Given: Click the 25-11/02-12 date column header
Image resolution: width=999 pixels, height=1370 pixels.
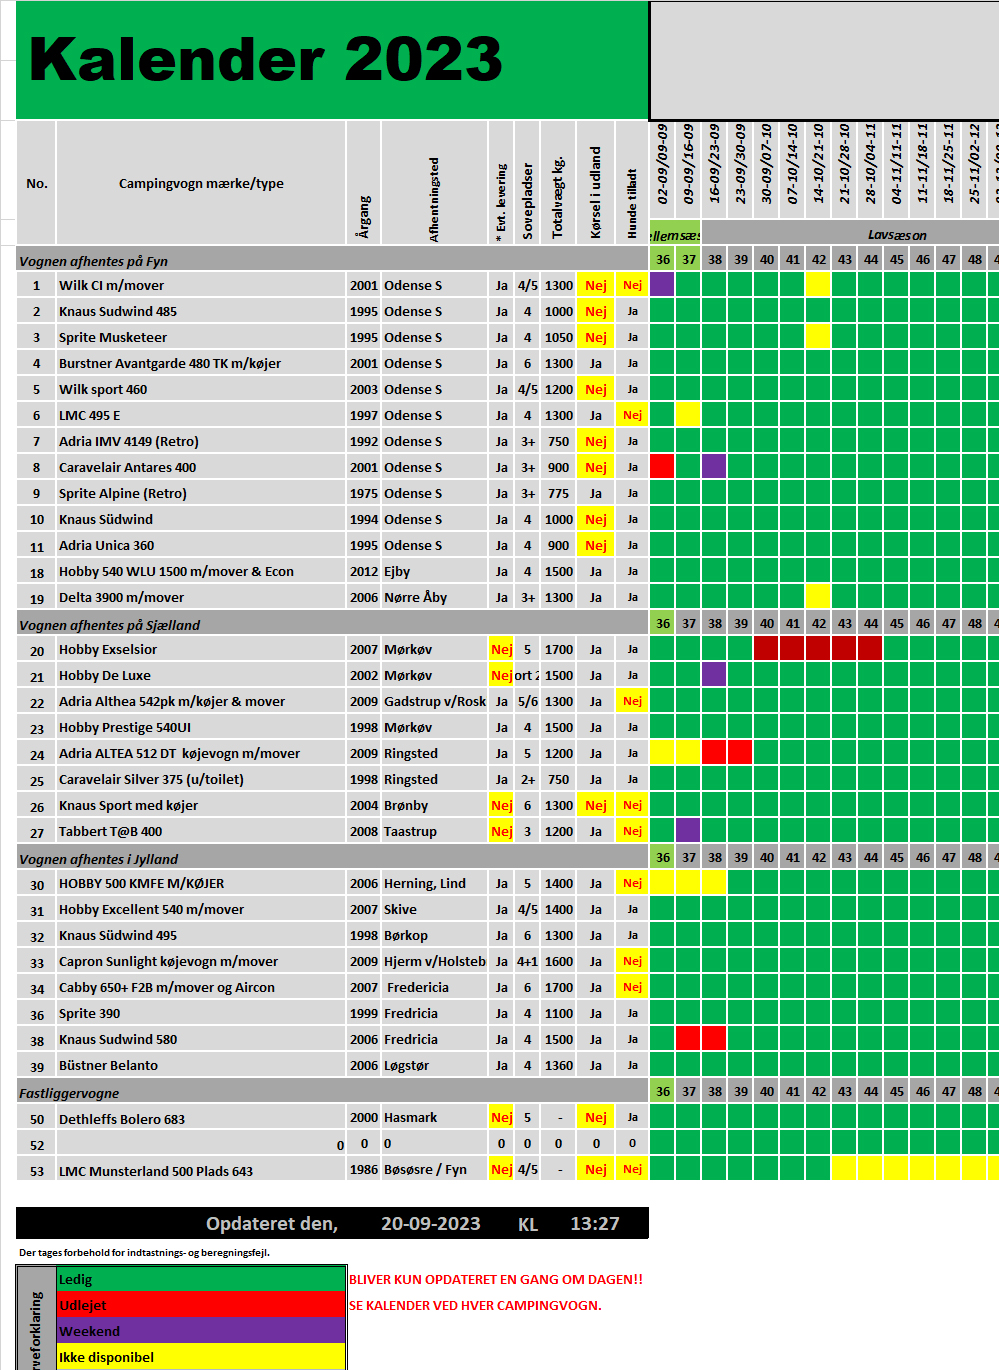Looking at the screenshot, I should click(974, 163).
